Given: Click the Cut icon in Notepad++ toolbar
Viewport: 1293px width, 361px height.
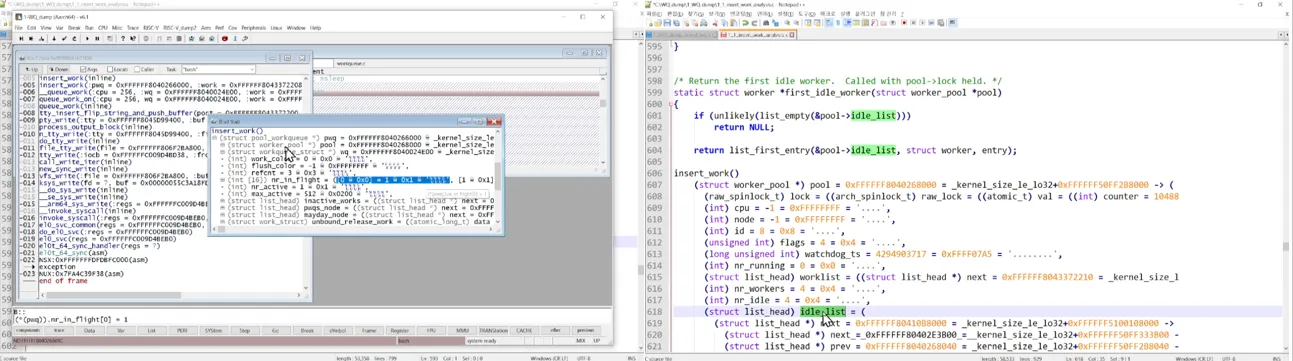Looking at the screenshot, I should click(716, 23).
